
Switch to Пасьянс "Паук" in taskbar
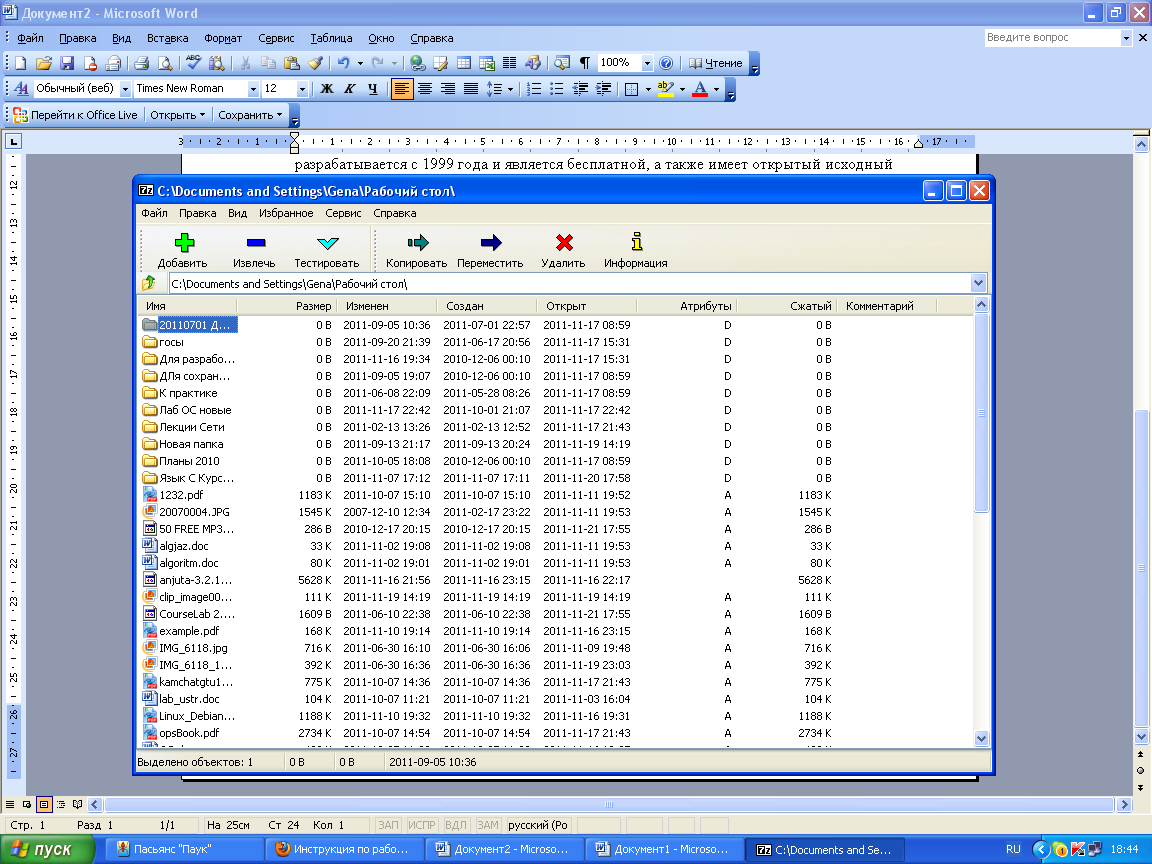184,849
